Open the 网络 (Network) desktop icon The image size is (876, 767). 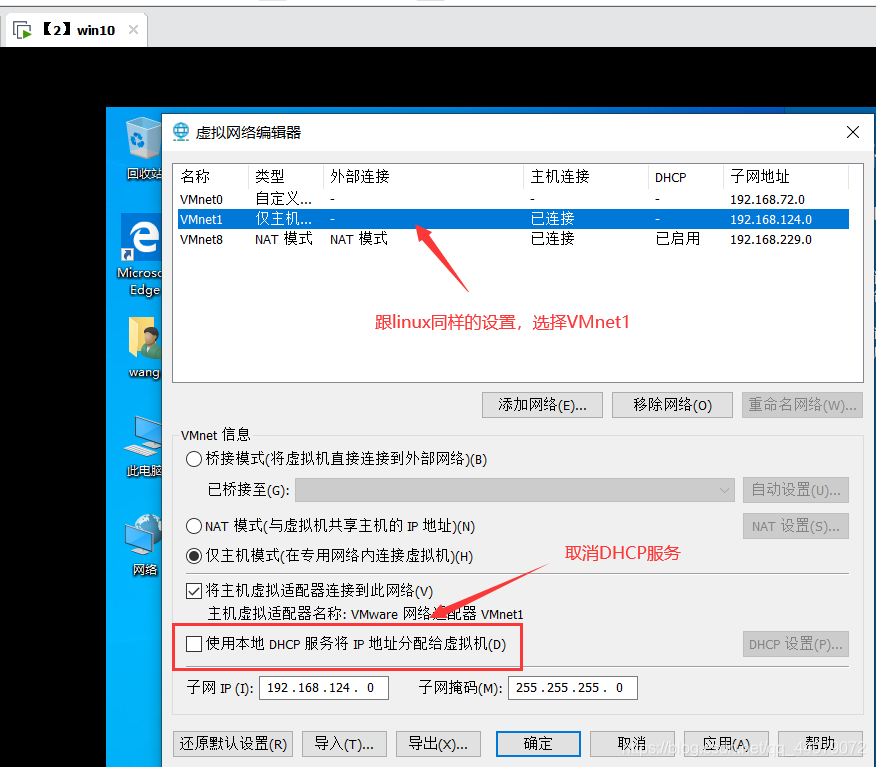141,535
